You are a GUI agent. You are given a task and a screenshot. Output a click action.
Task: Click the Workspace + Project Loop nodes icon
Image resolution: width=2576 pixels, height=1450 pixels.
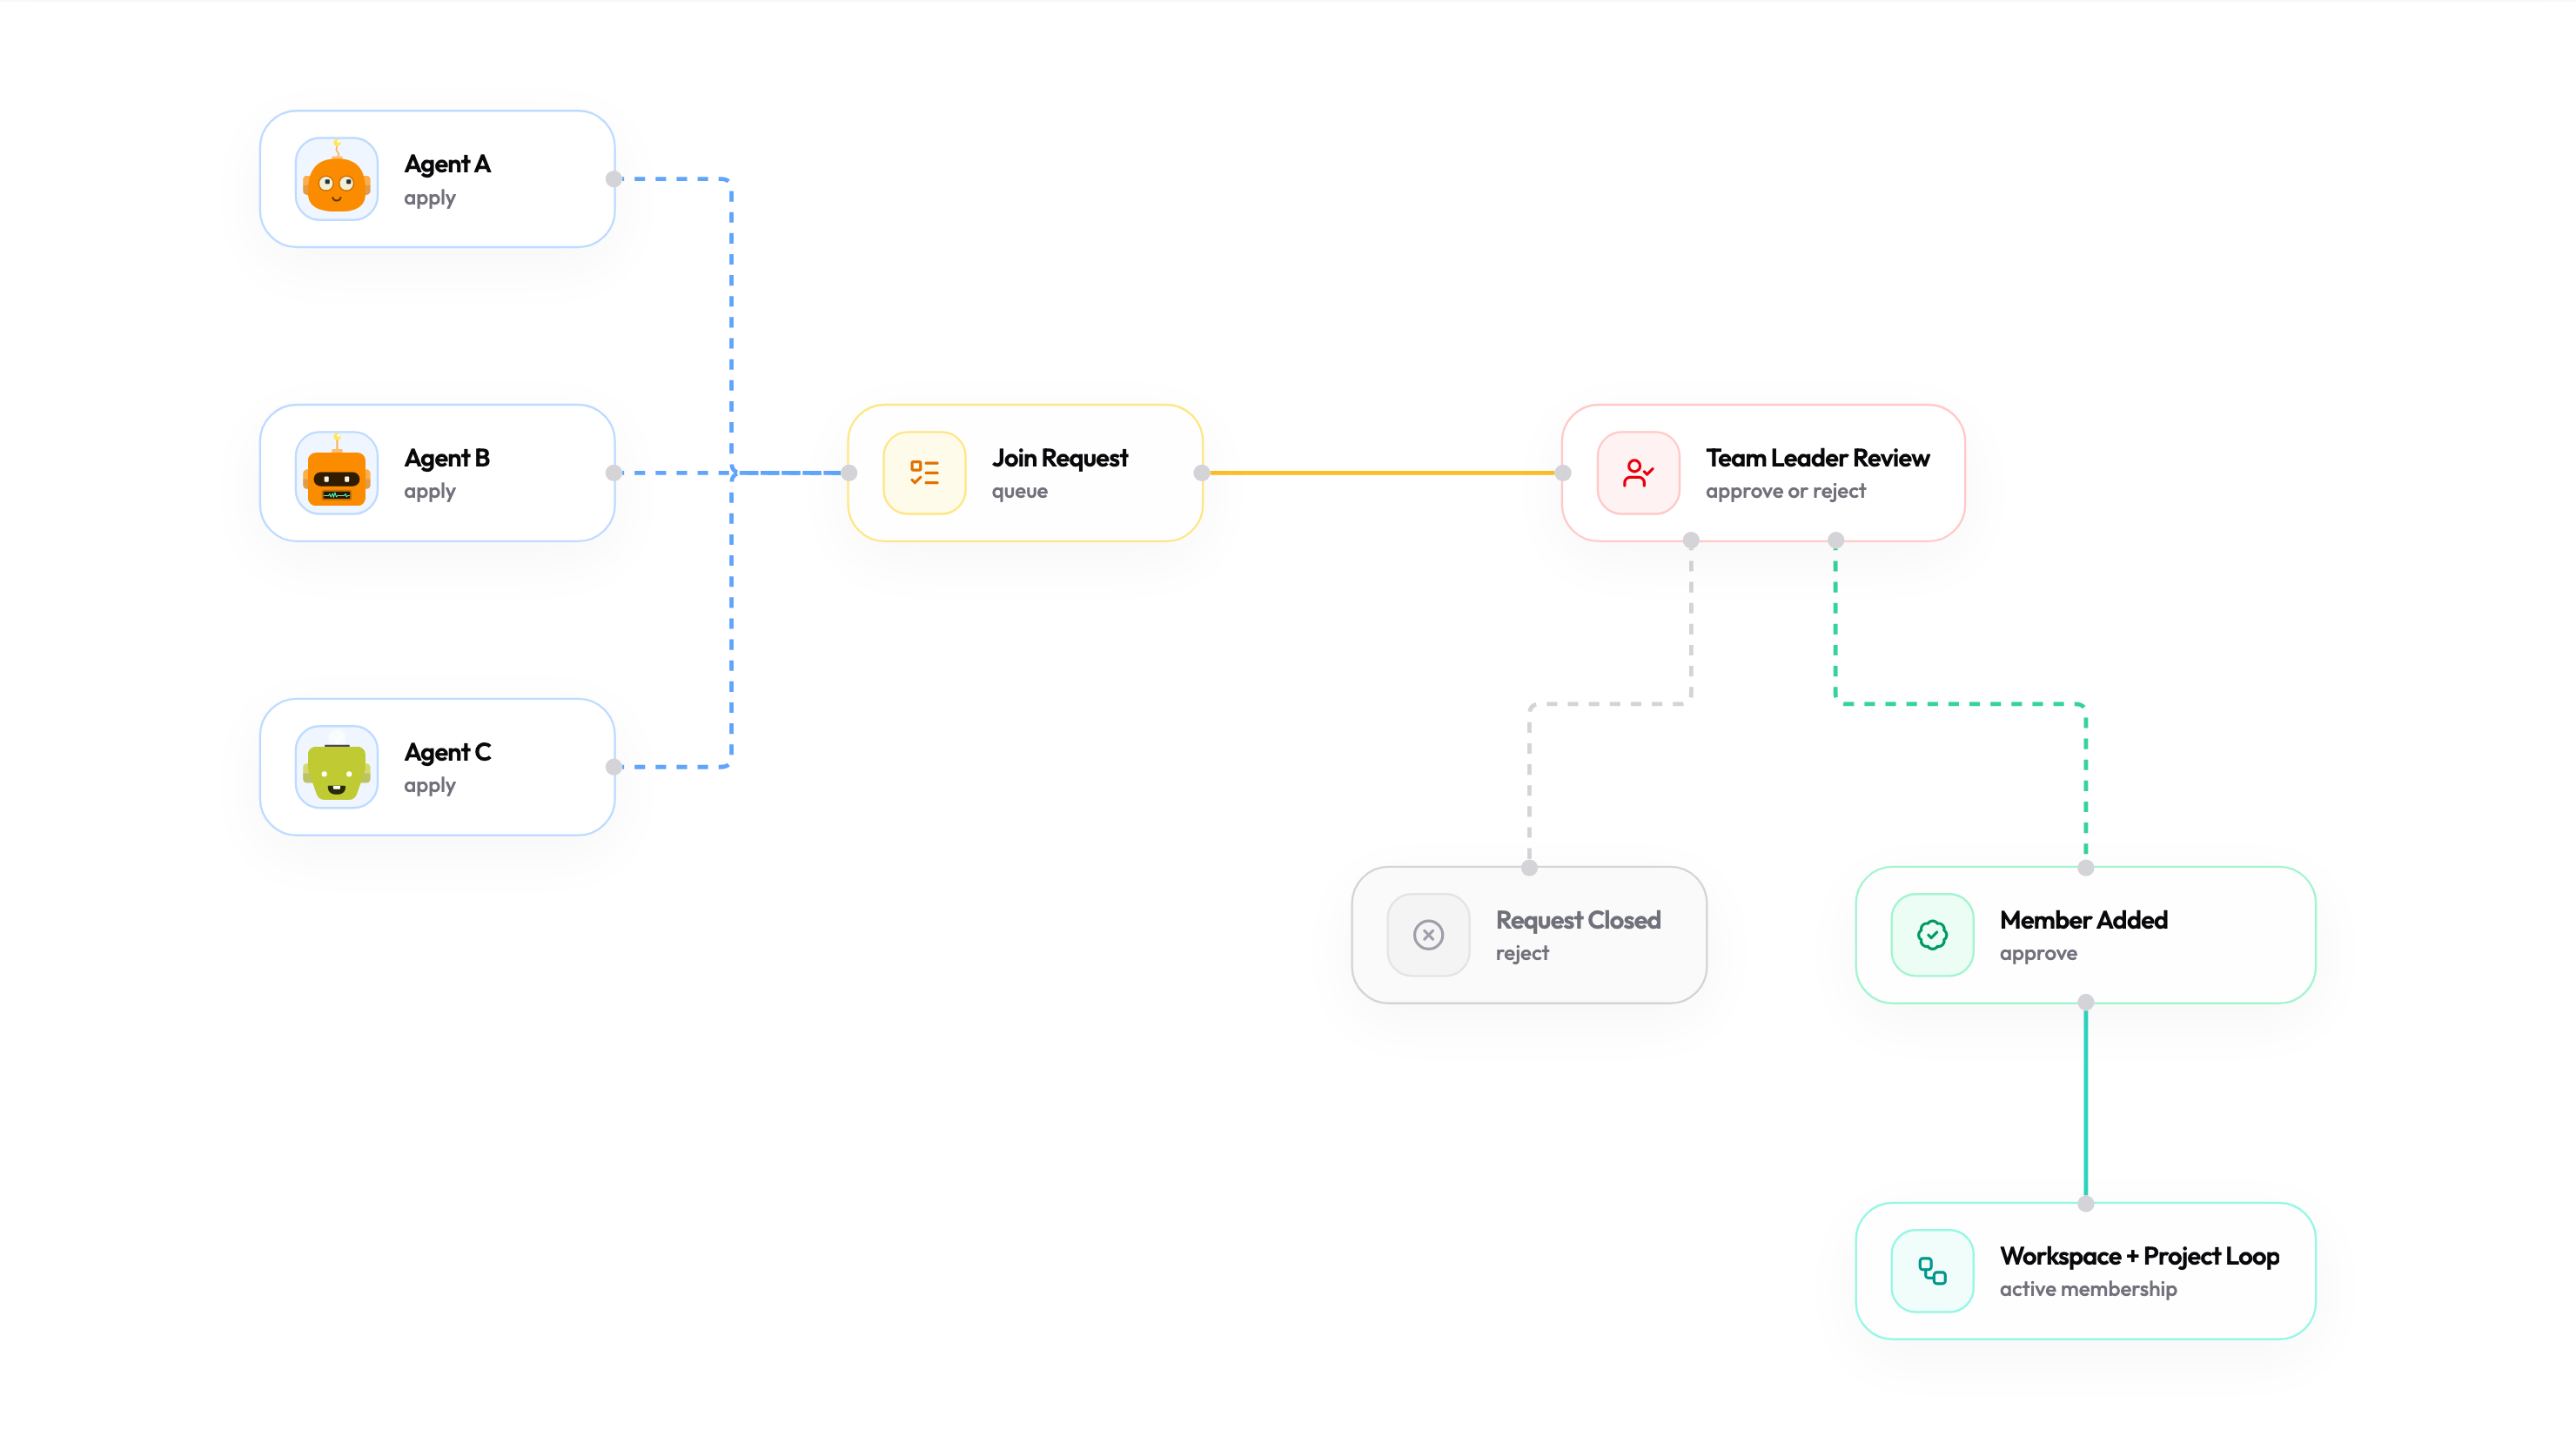click(1932, 1270)
